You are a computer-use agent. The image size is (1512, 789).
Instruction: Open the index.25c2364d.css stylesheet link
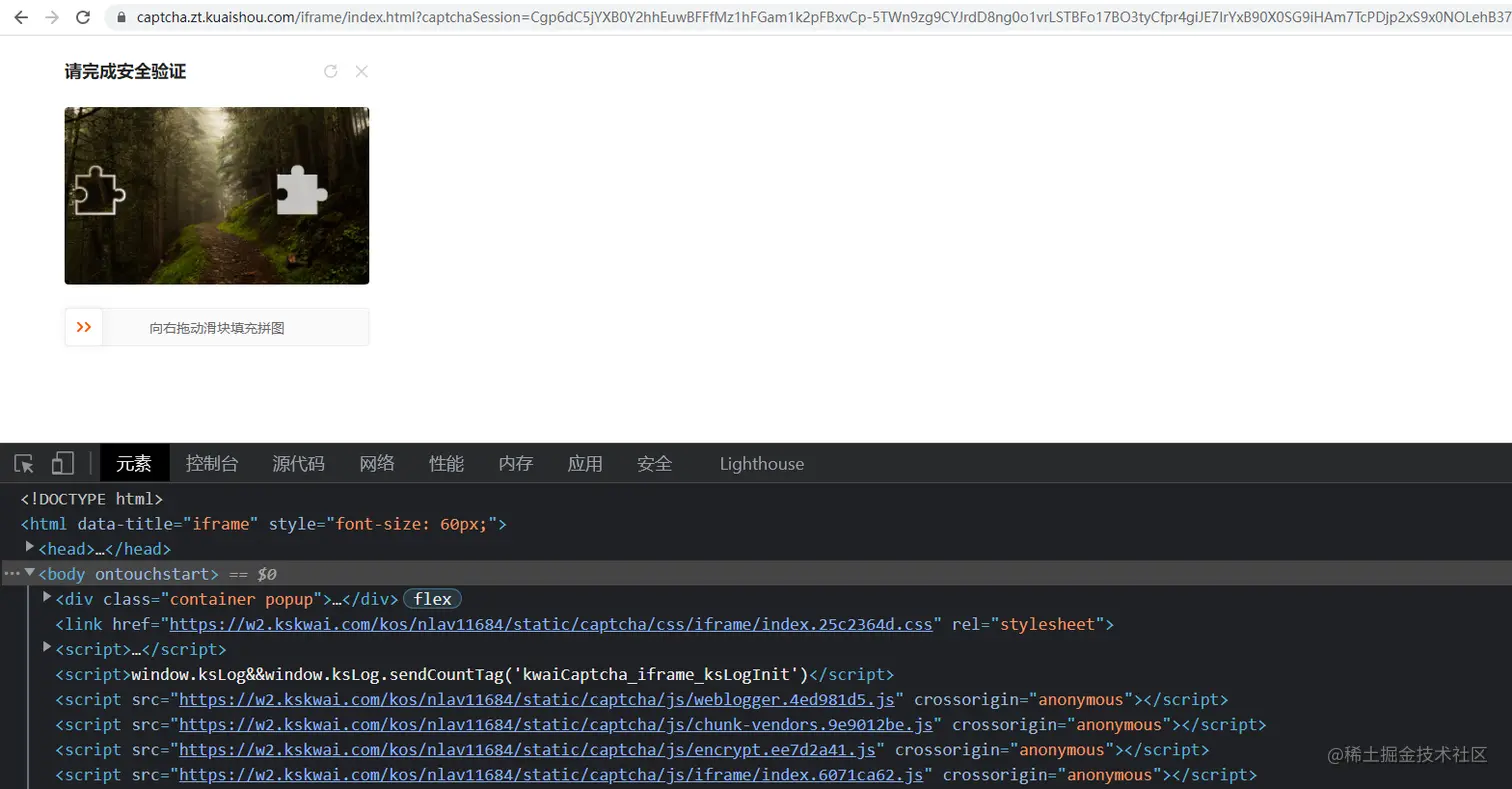[551, 624]
